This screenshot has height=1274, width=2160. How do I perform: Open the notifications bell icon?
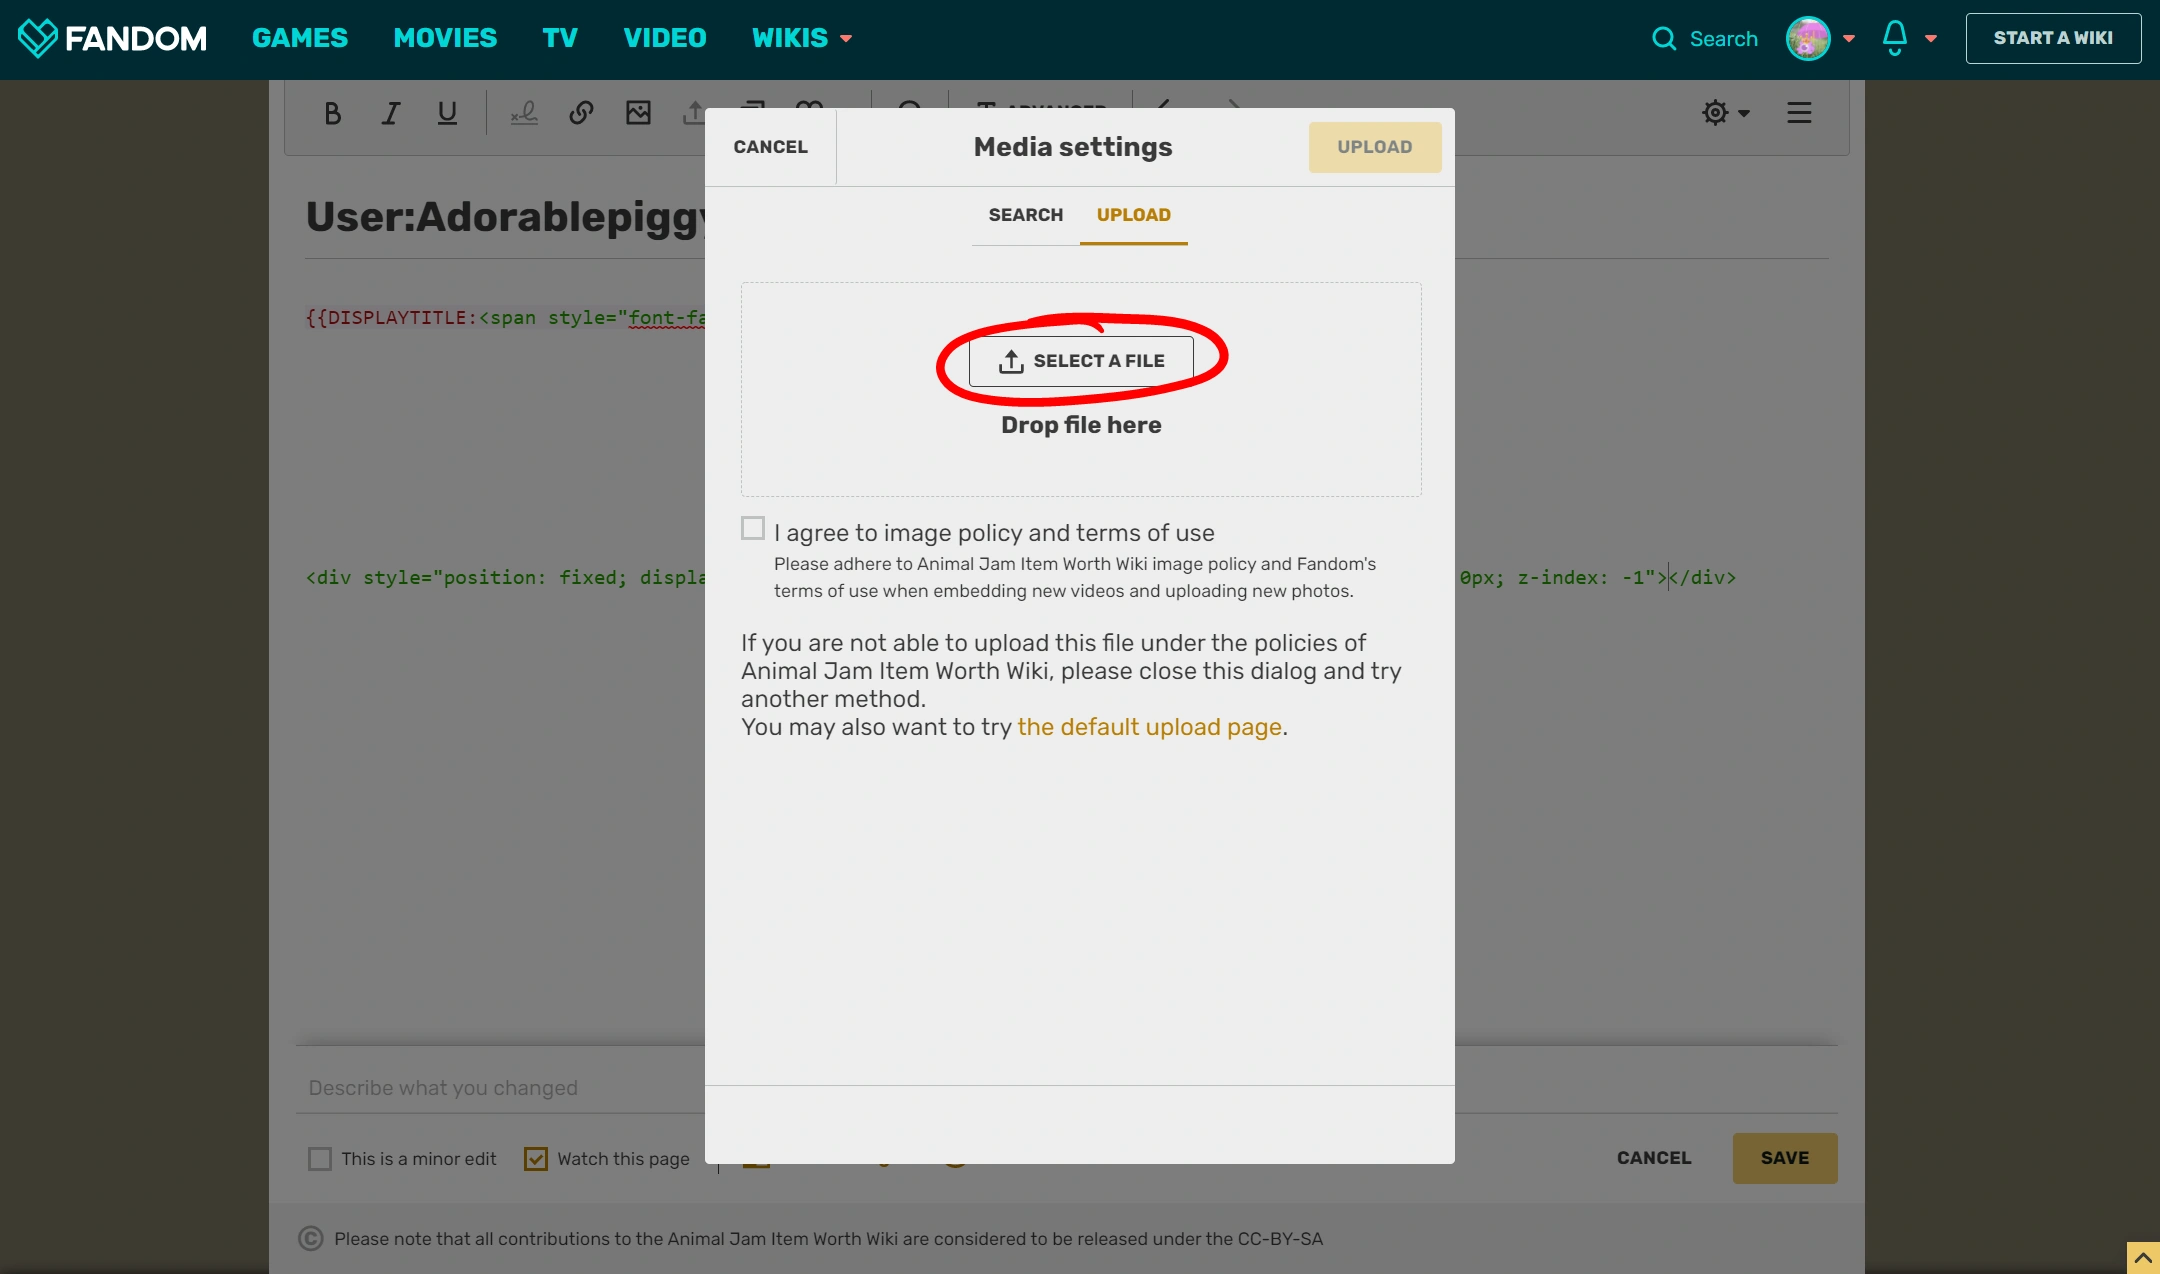click(1895, 38)
